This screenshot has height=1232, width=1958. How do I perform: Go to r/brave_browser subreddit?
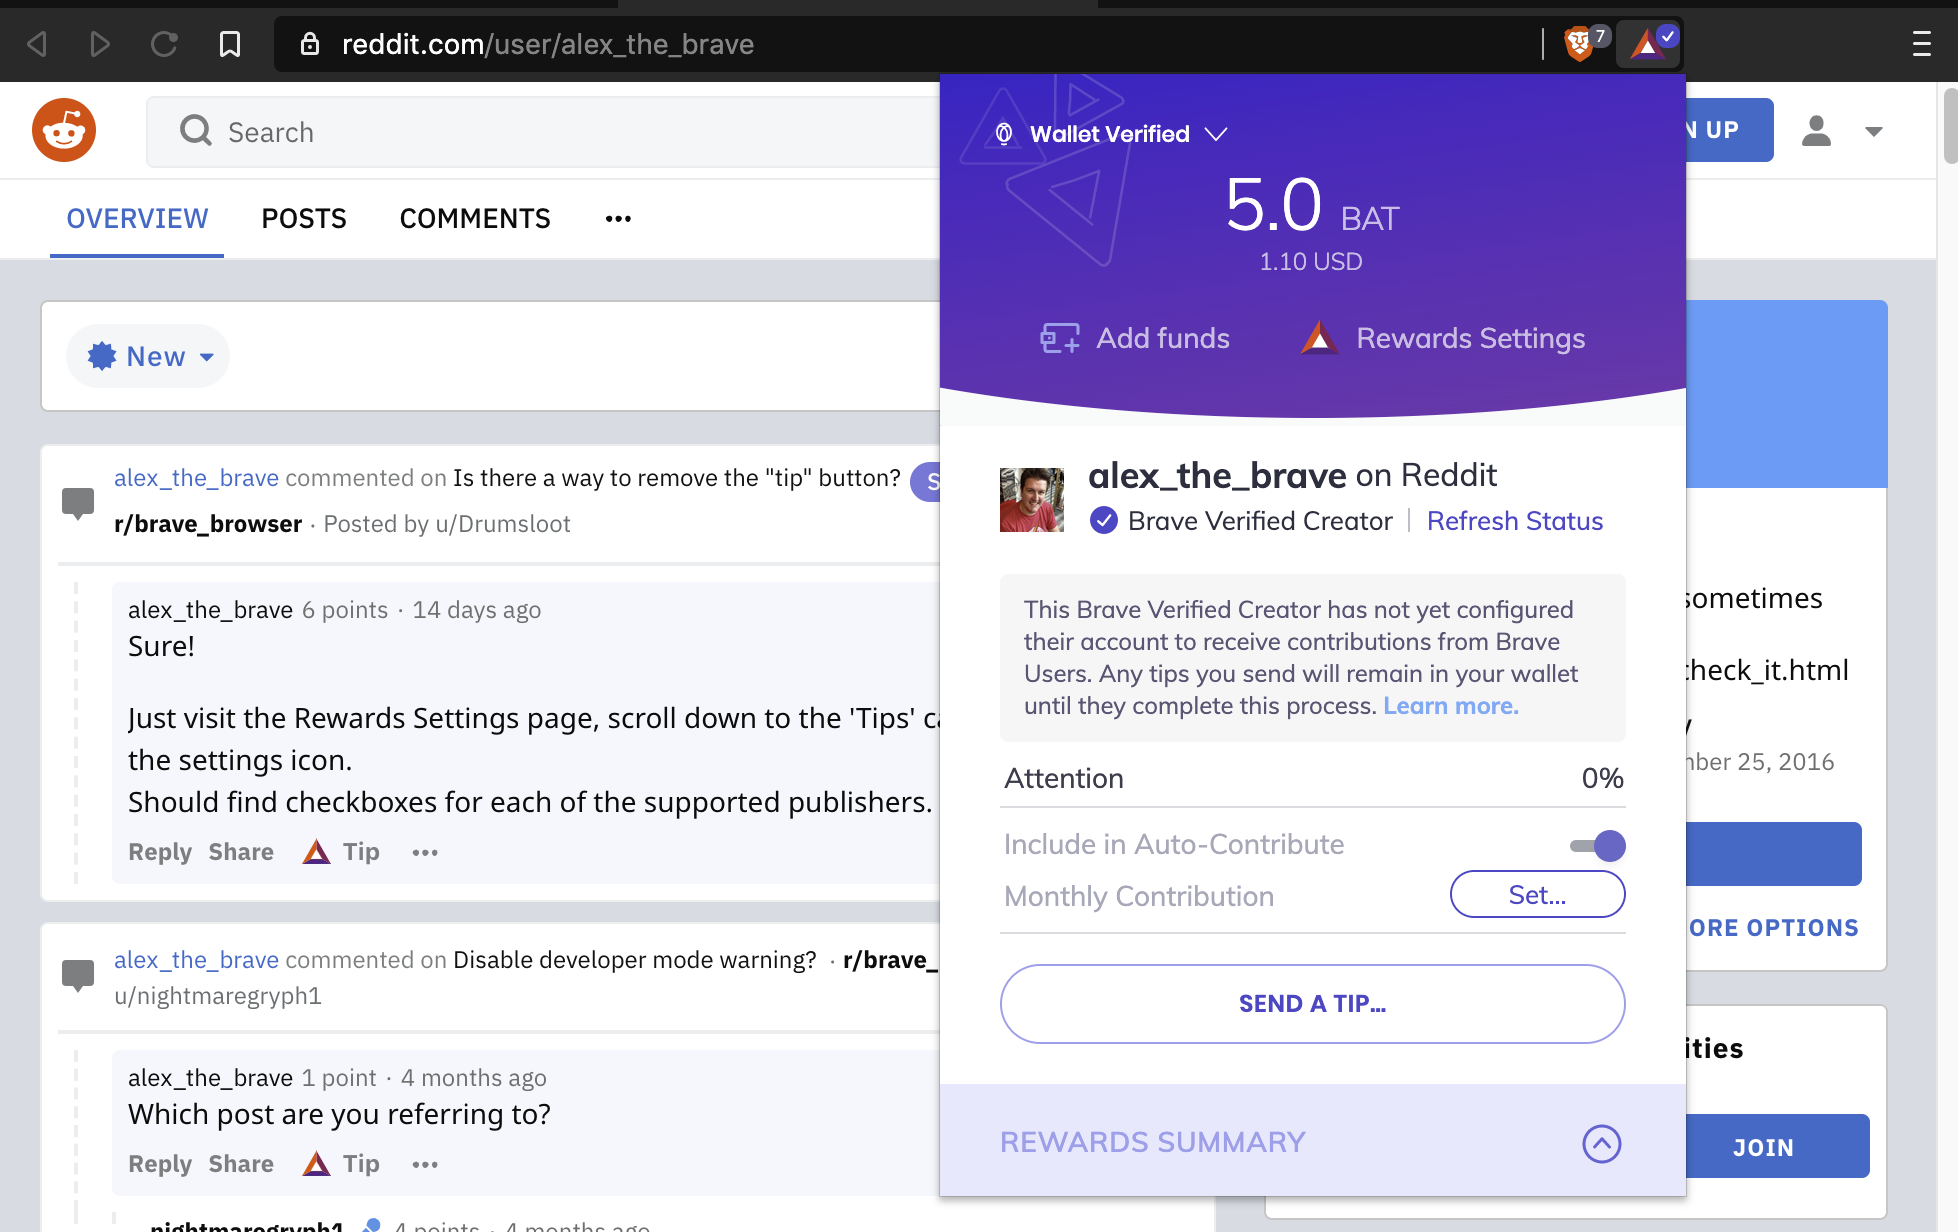[x=208, y=524]
